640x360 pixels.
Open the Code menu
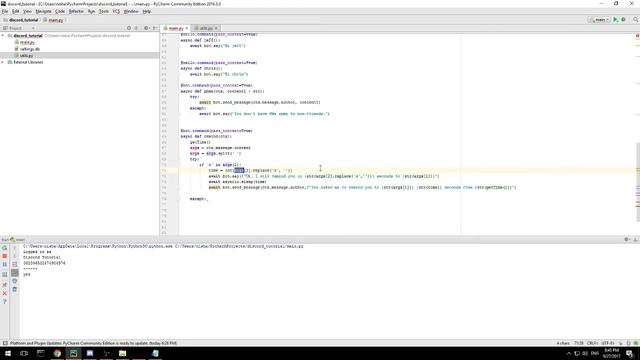[x=60, y=11]
